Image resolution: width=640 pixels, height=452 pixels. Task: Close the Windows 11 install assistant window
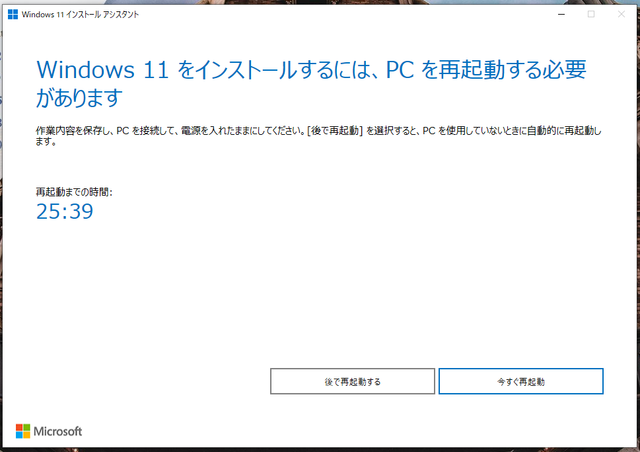click(621, 14)
